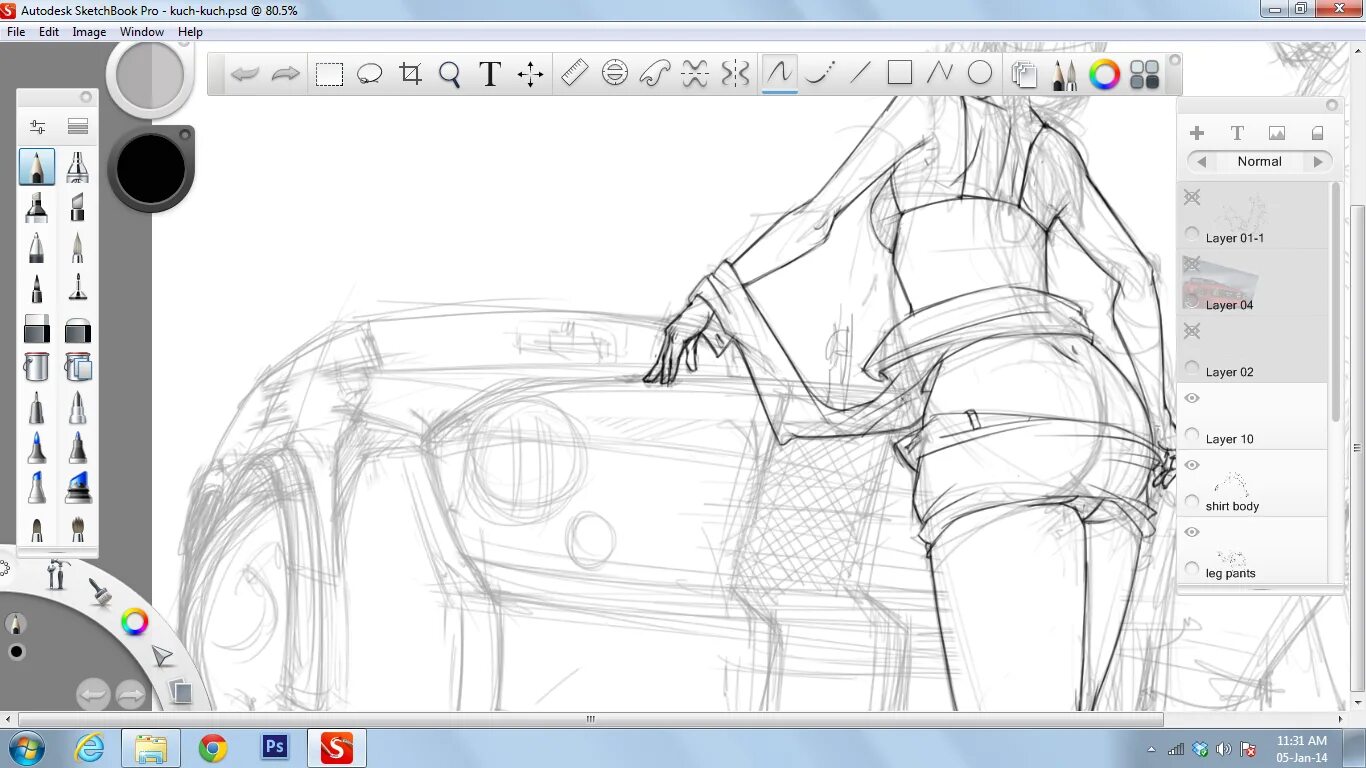Click the Undo arrow in the top toolbar
Screen dimensions: 1366x768
(x=245, y=74)
